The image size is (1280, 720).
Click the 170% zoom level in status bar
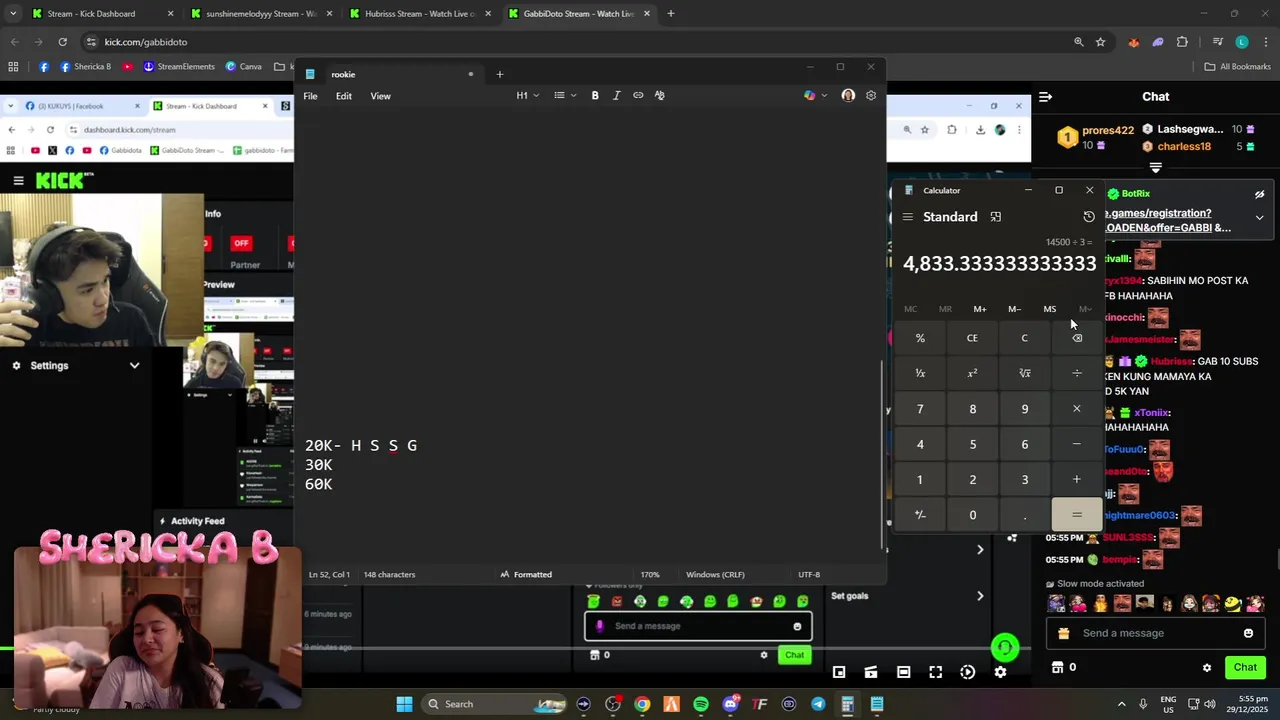[650, 575]
